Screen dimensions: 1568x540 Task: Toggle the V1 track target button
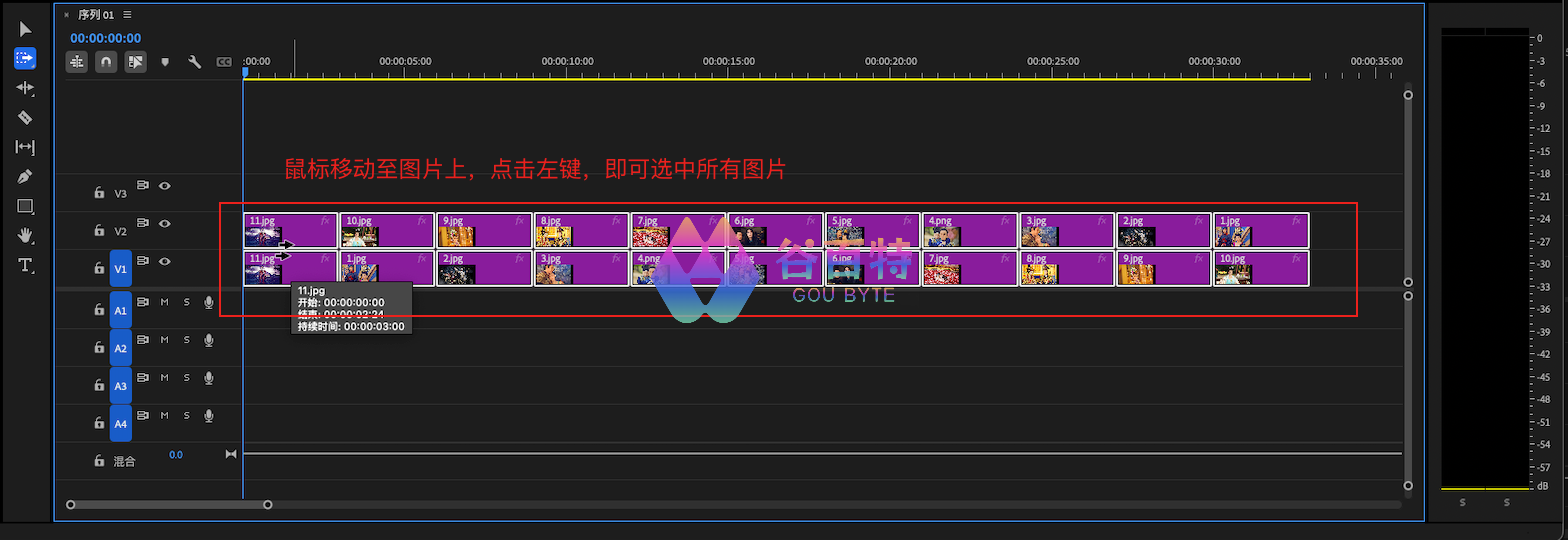120,268
